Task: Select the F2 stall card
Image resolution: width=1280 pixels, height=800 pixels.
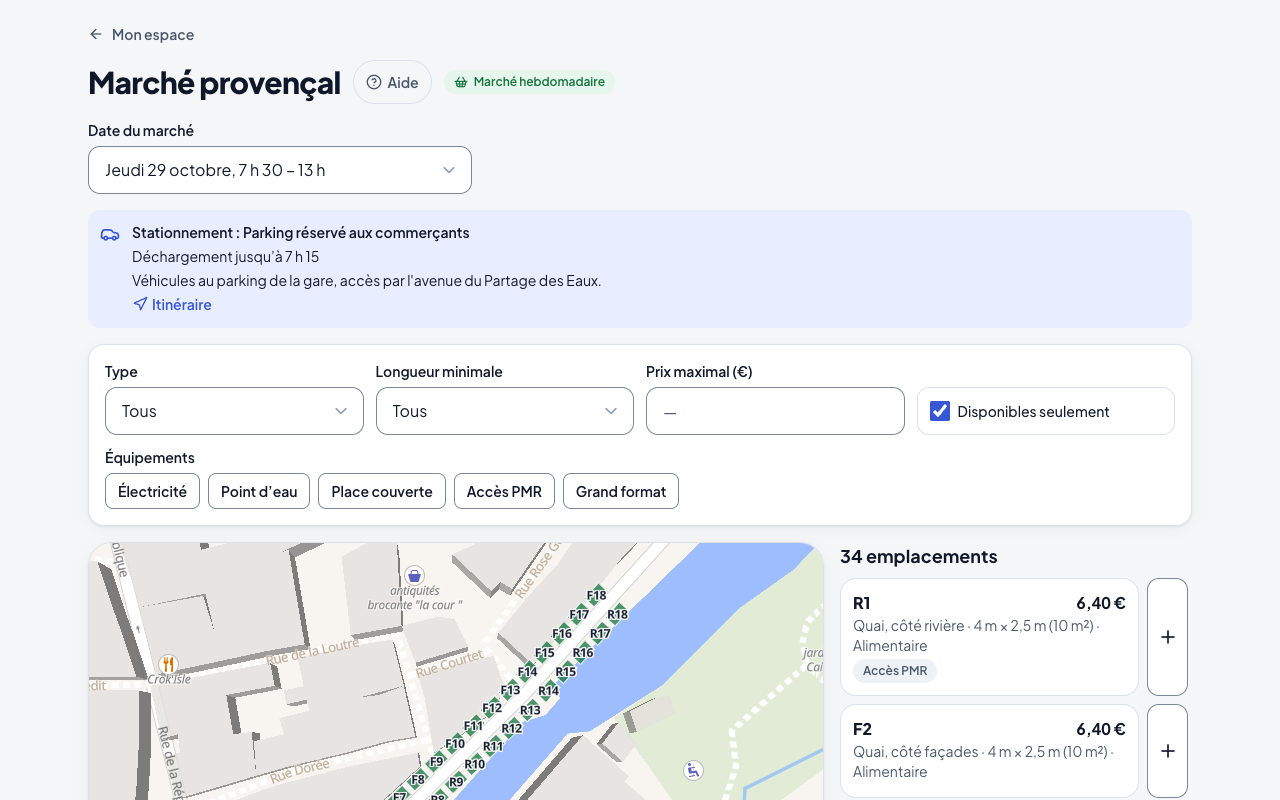Action: tap(989, 751)
